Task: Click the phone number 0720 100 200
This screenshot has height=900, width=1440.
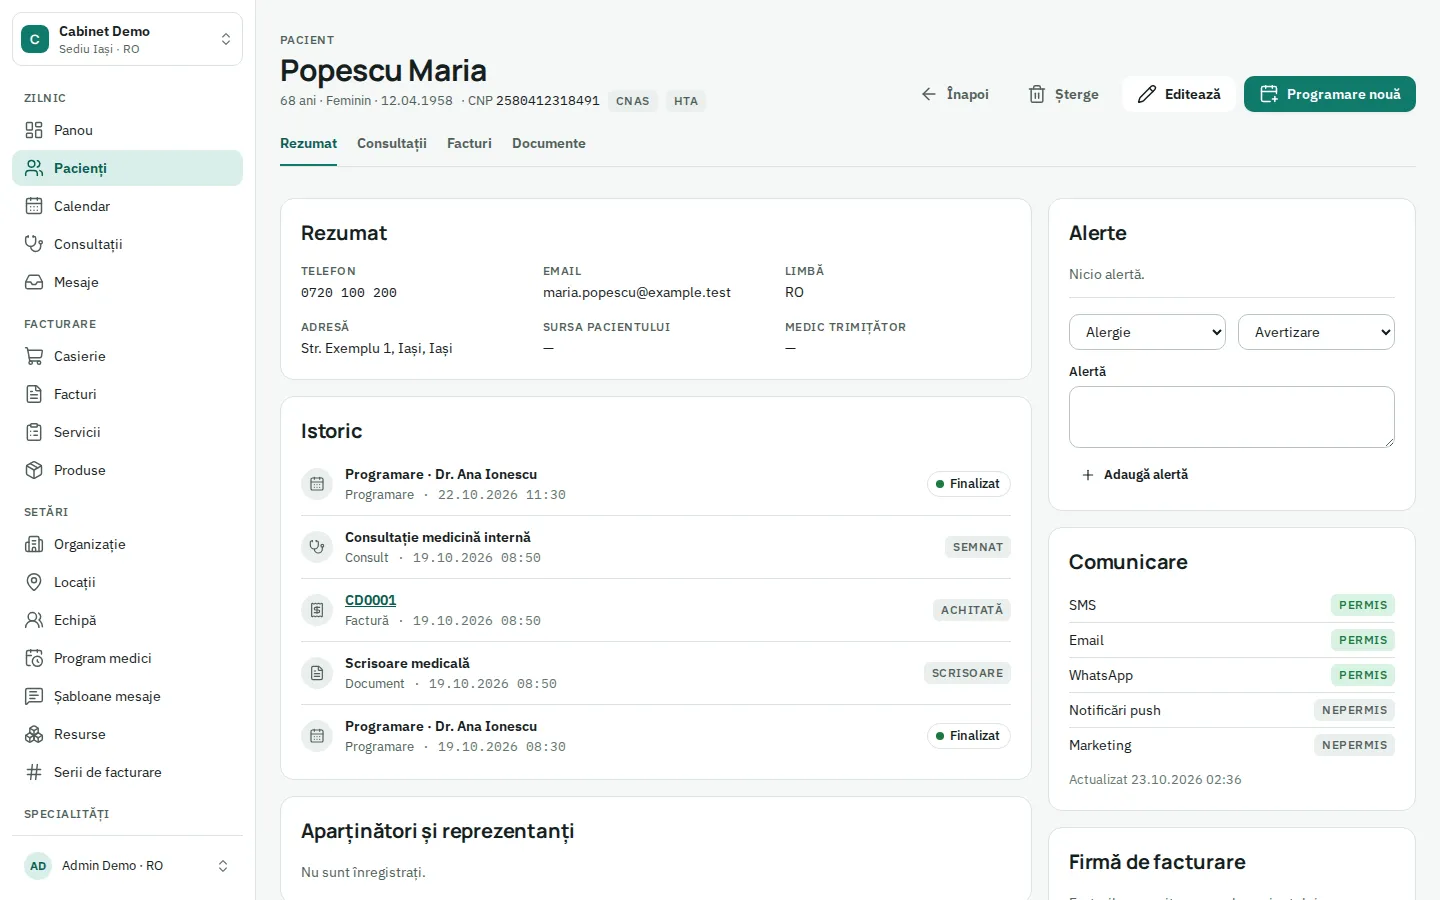Action: [x=349, y=293]
